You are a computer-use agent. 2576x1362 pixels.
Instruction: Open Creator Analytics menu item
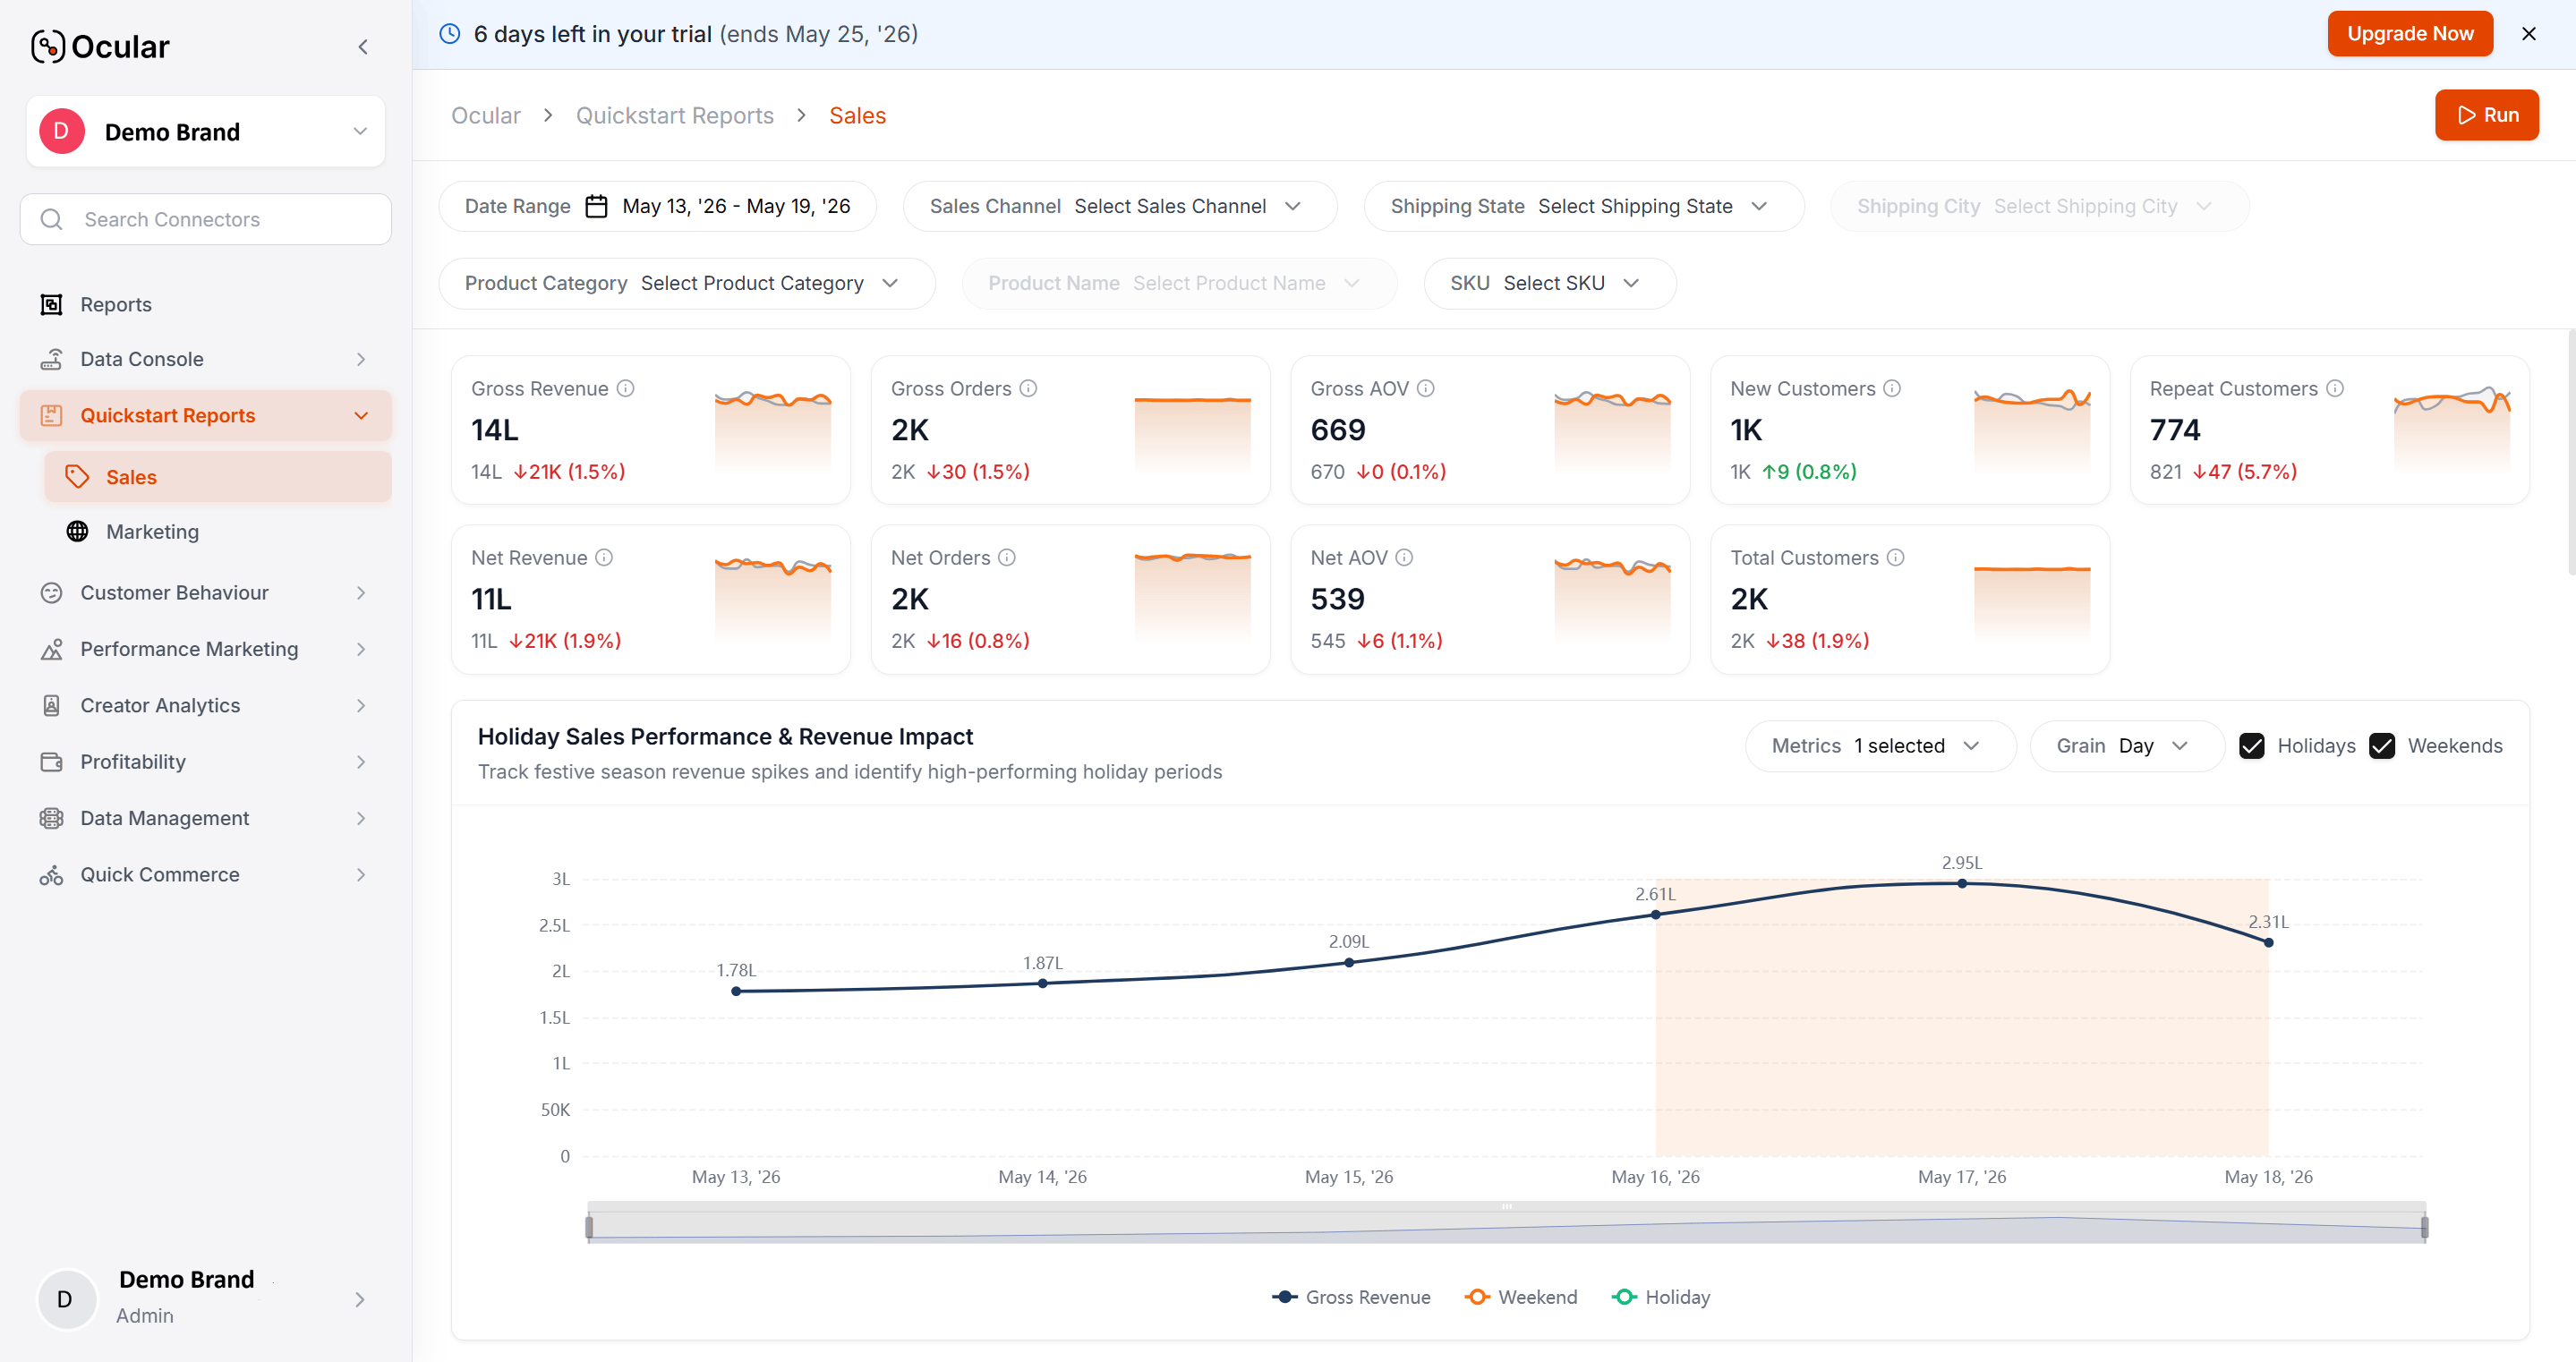(206, 705)
